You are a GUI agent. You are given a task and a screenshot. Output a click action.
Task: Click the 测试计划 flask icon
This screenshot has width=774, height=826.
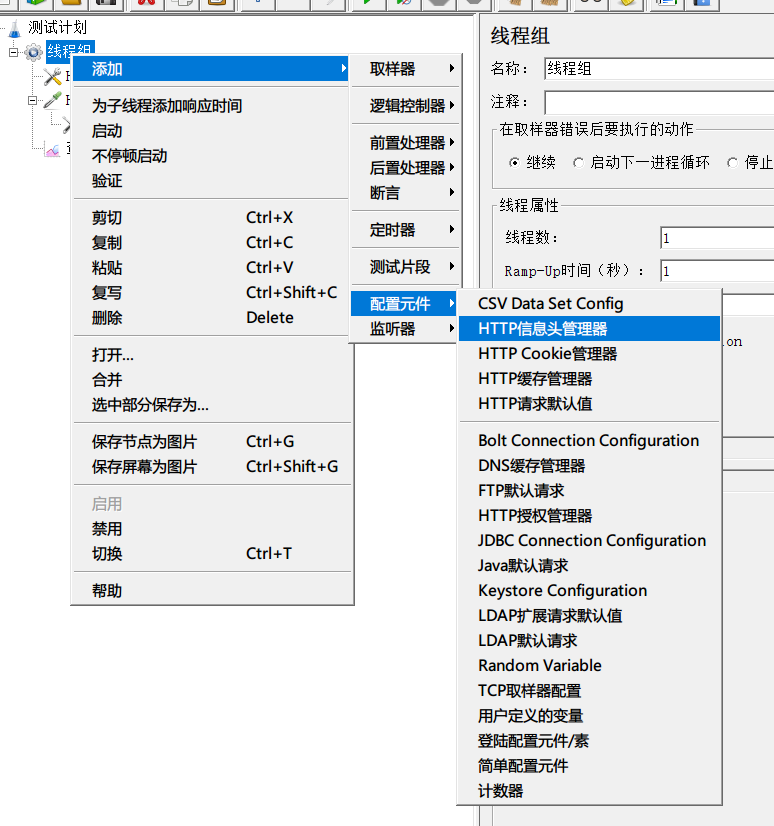(15, 28)
